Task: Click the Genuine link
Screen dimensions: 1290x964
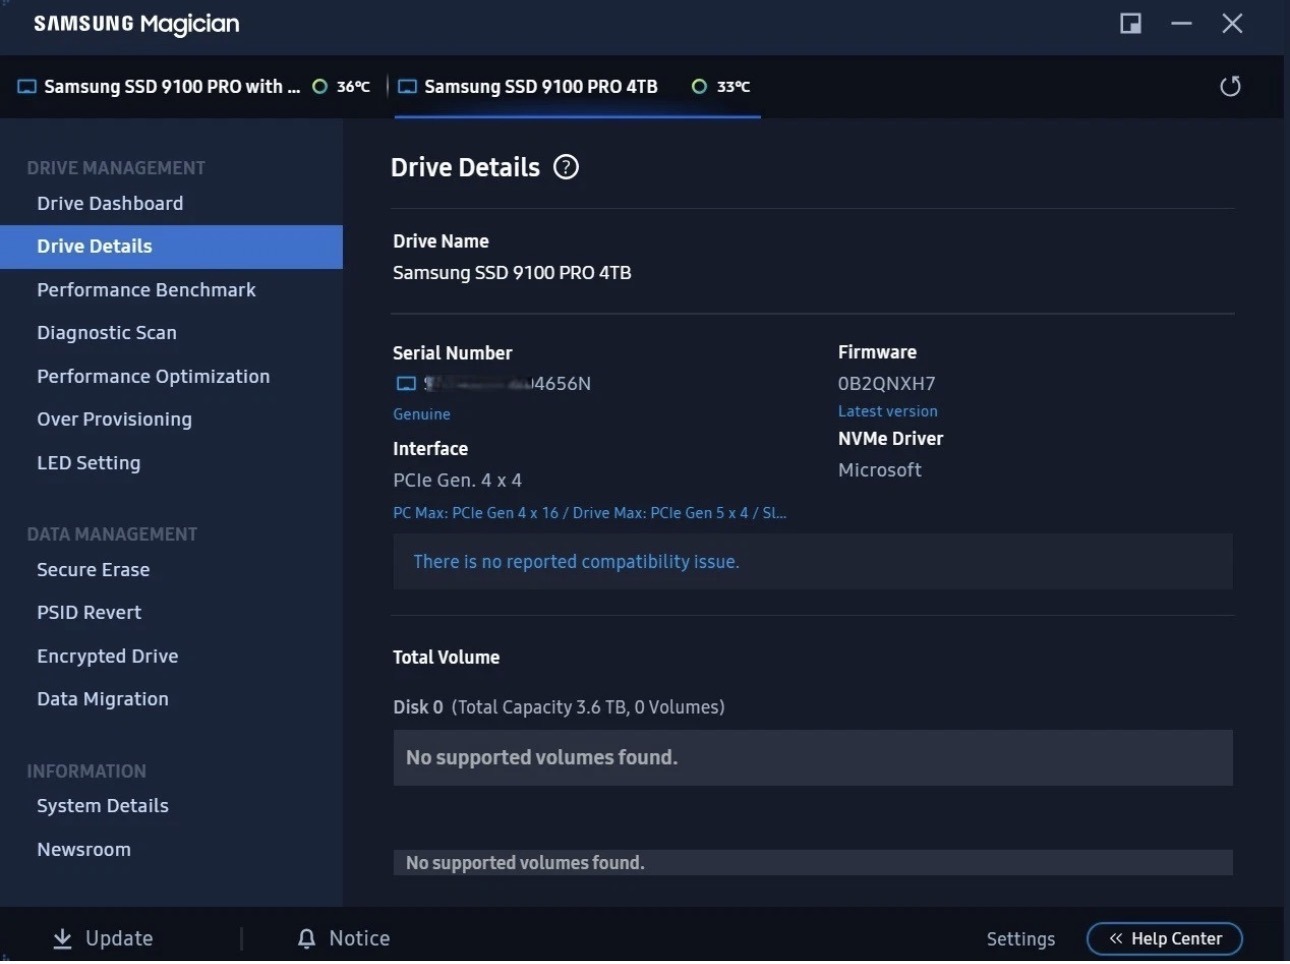Action: point(421,414)
